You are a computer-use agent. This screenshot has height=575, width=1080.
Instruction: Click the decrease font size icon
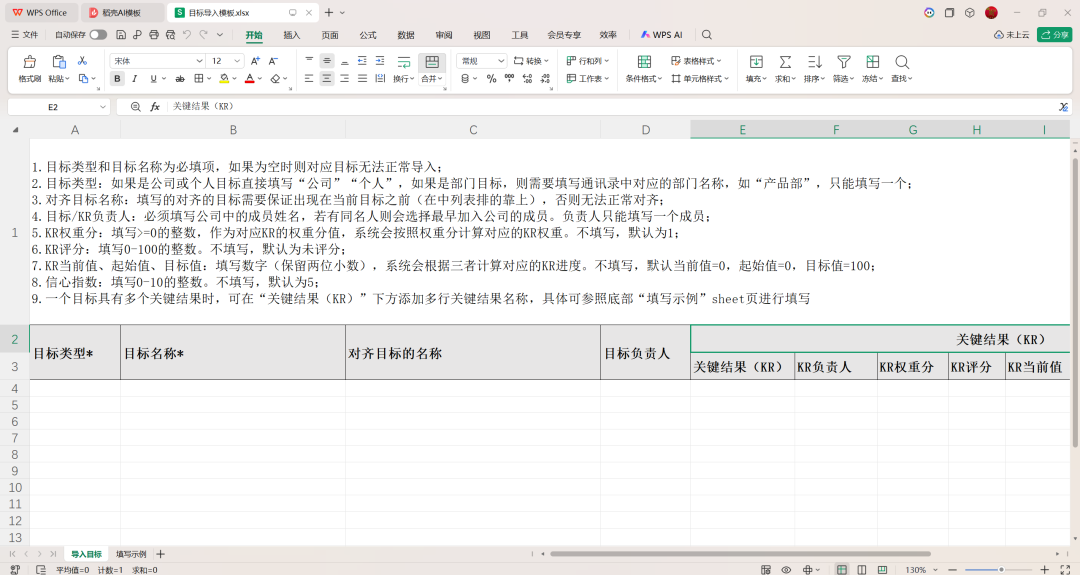click(x=273, y=61)
